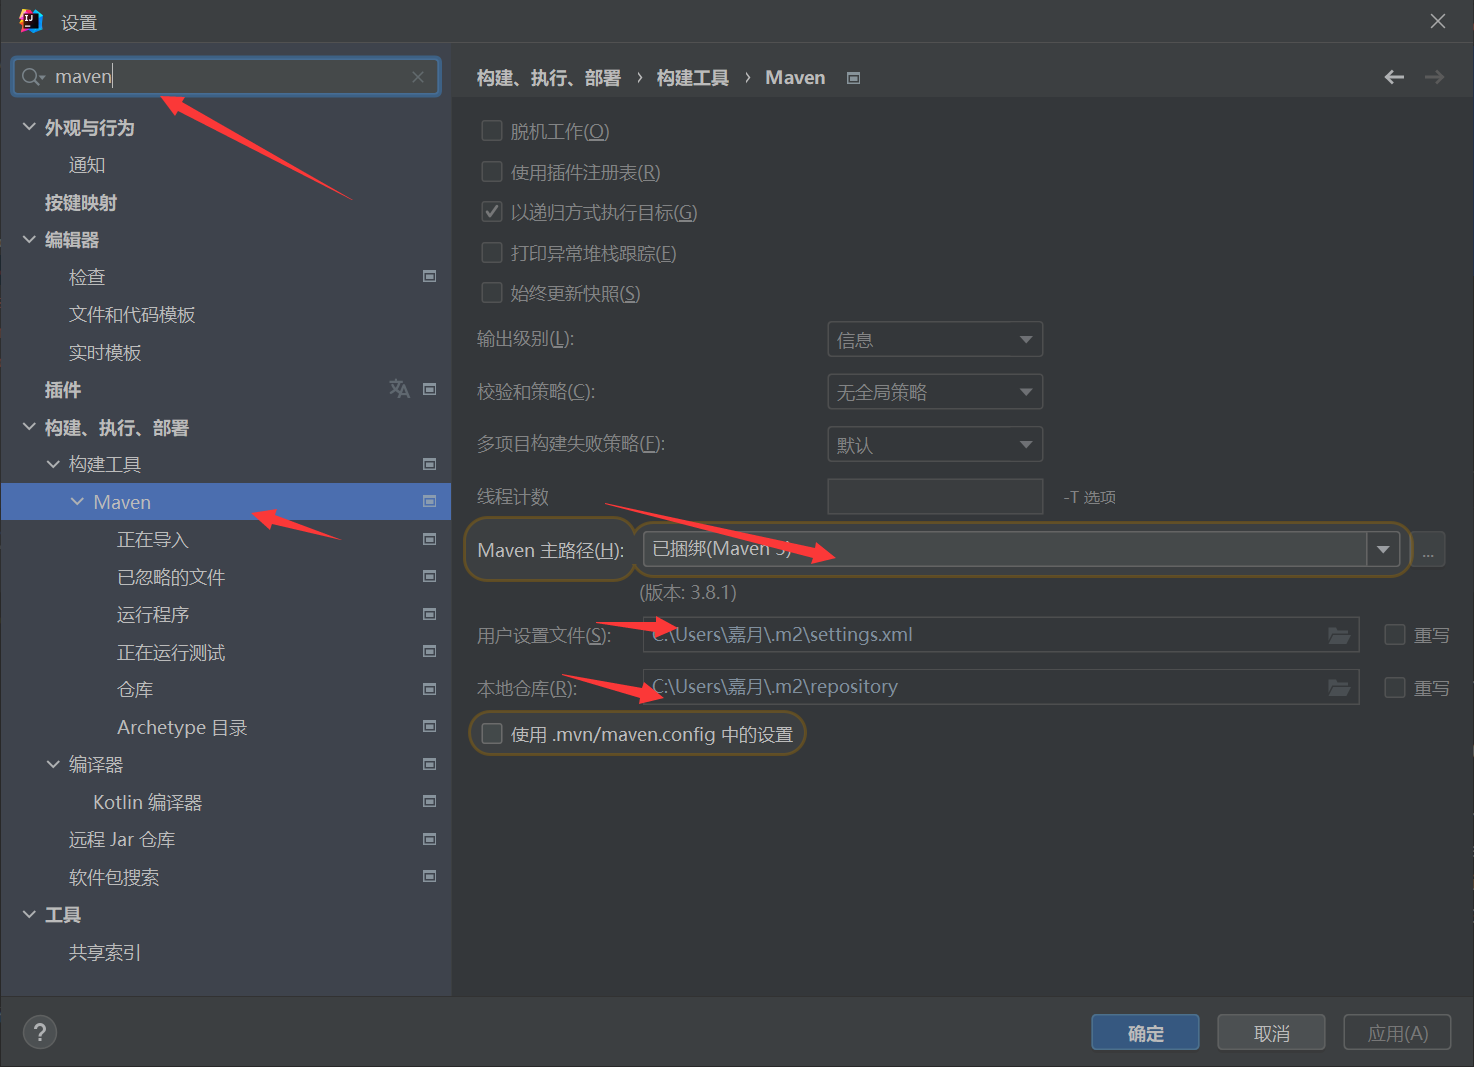The height and width of the screenshot is (1067, 1474).
Task: Click the search magnifier history icon
Action: pos(33,77)
